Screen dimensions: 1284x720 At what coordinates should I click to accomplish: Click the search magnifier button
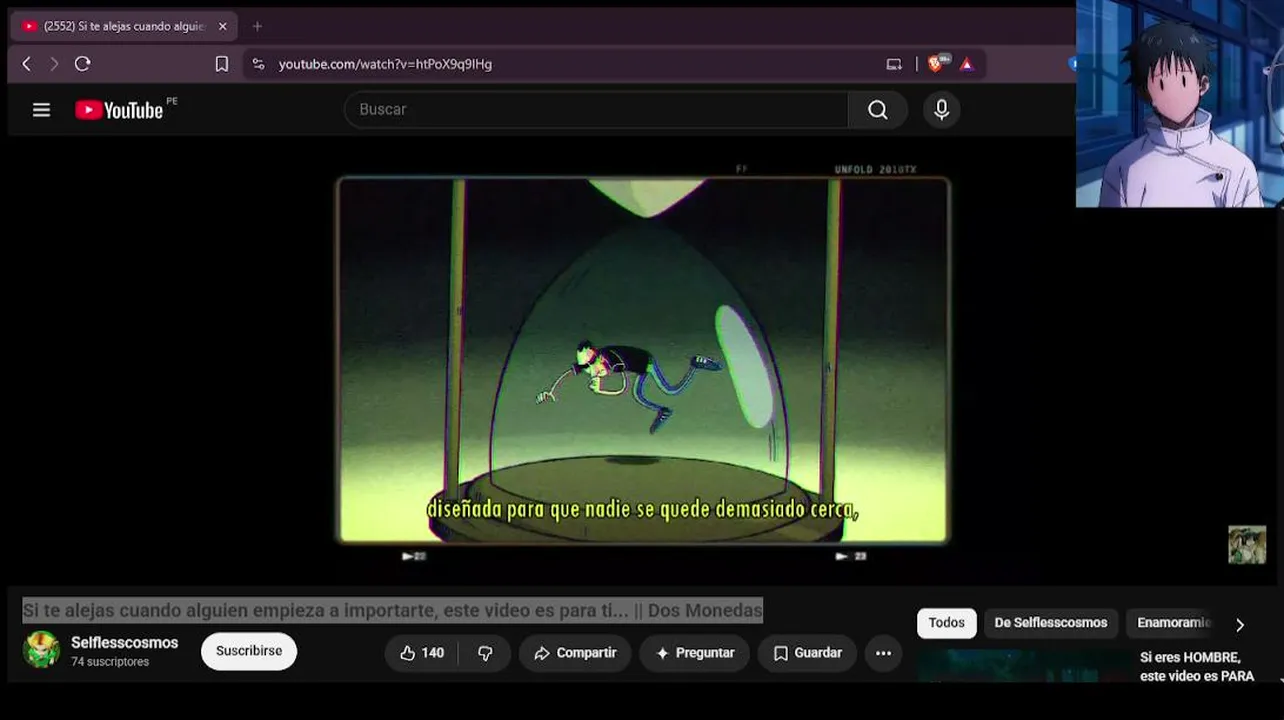click(877, 110)
